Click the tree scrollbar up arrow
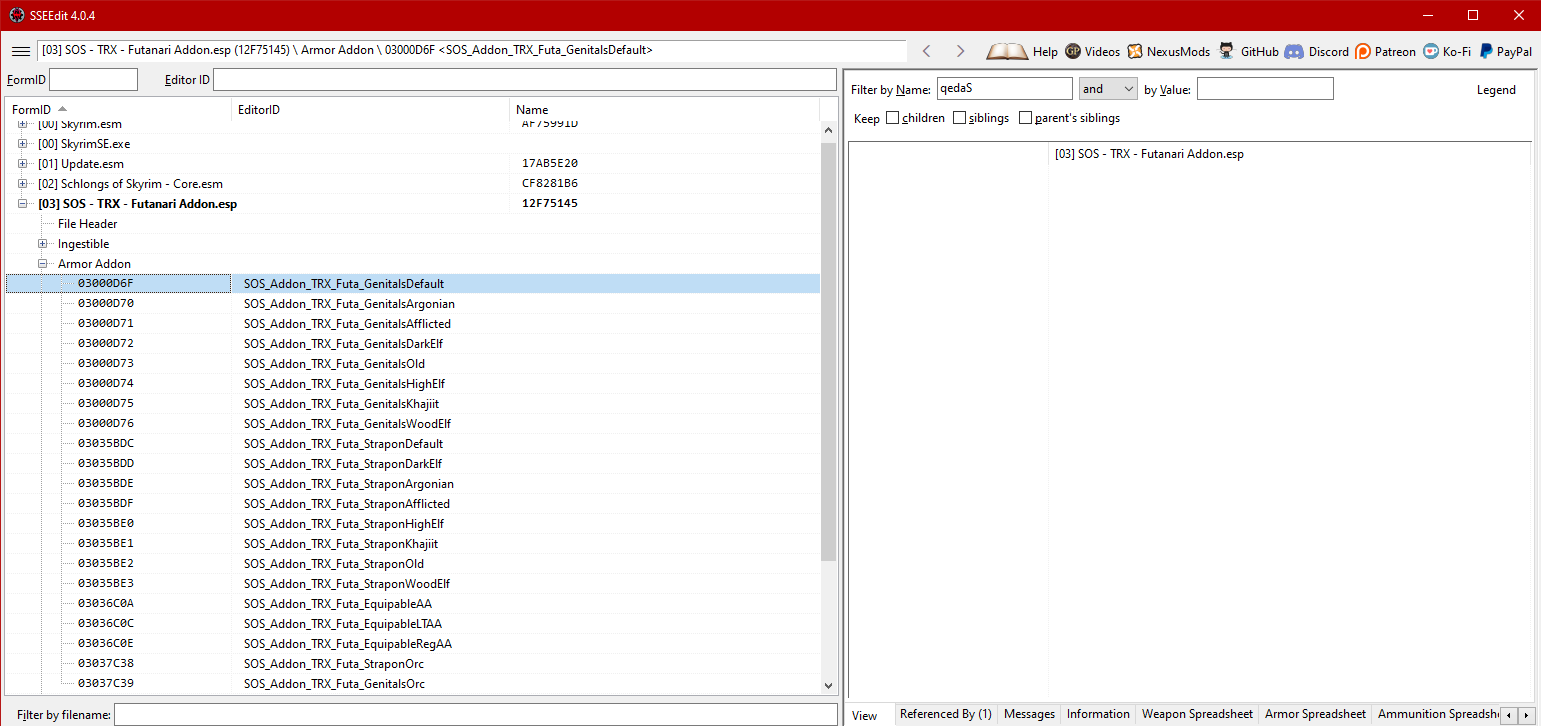Screen dimensions: 1541x726 828,130
